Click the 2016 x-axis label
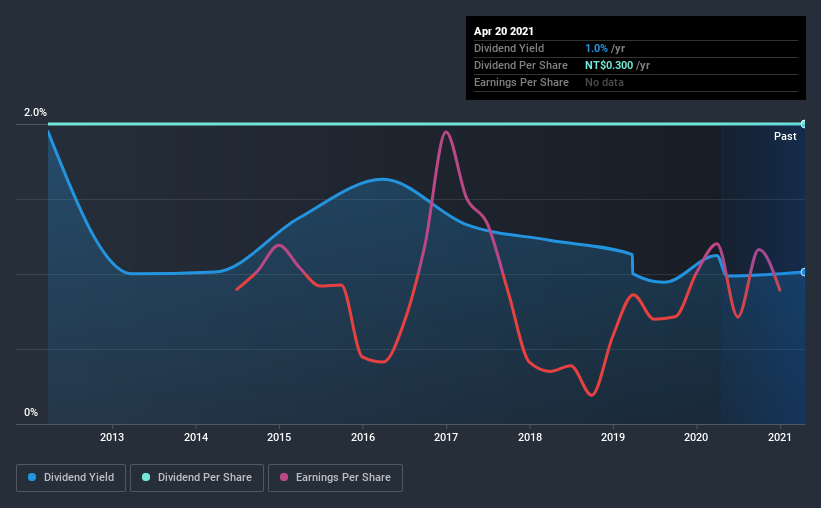821x508 pixels. (x=363, y=437)
